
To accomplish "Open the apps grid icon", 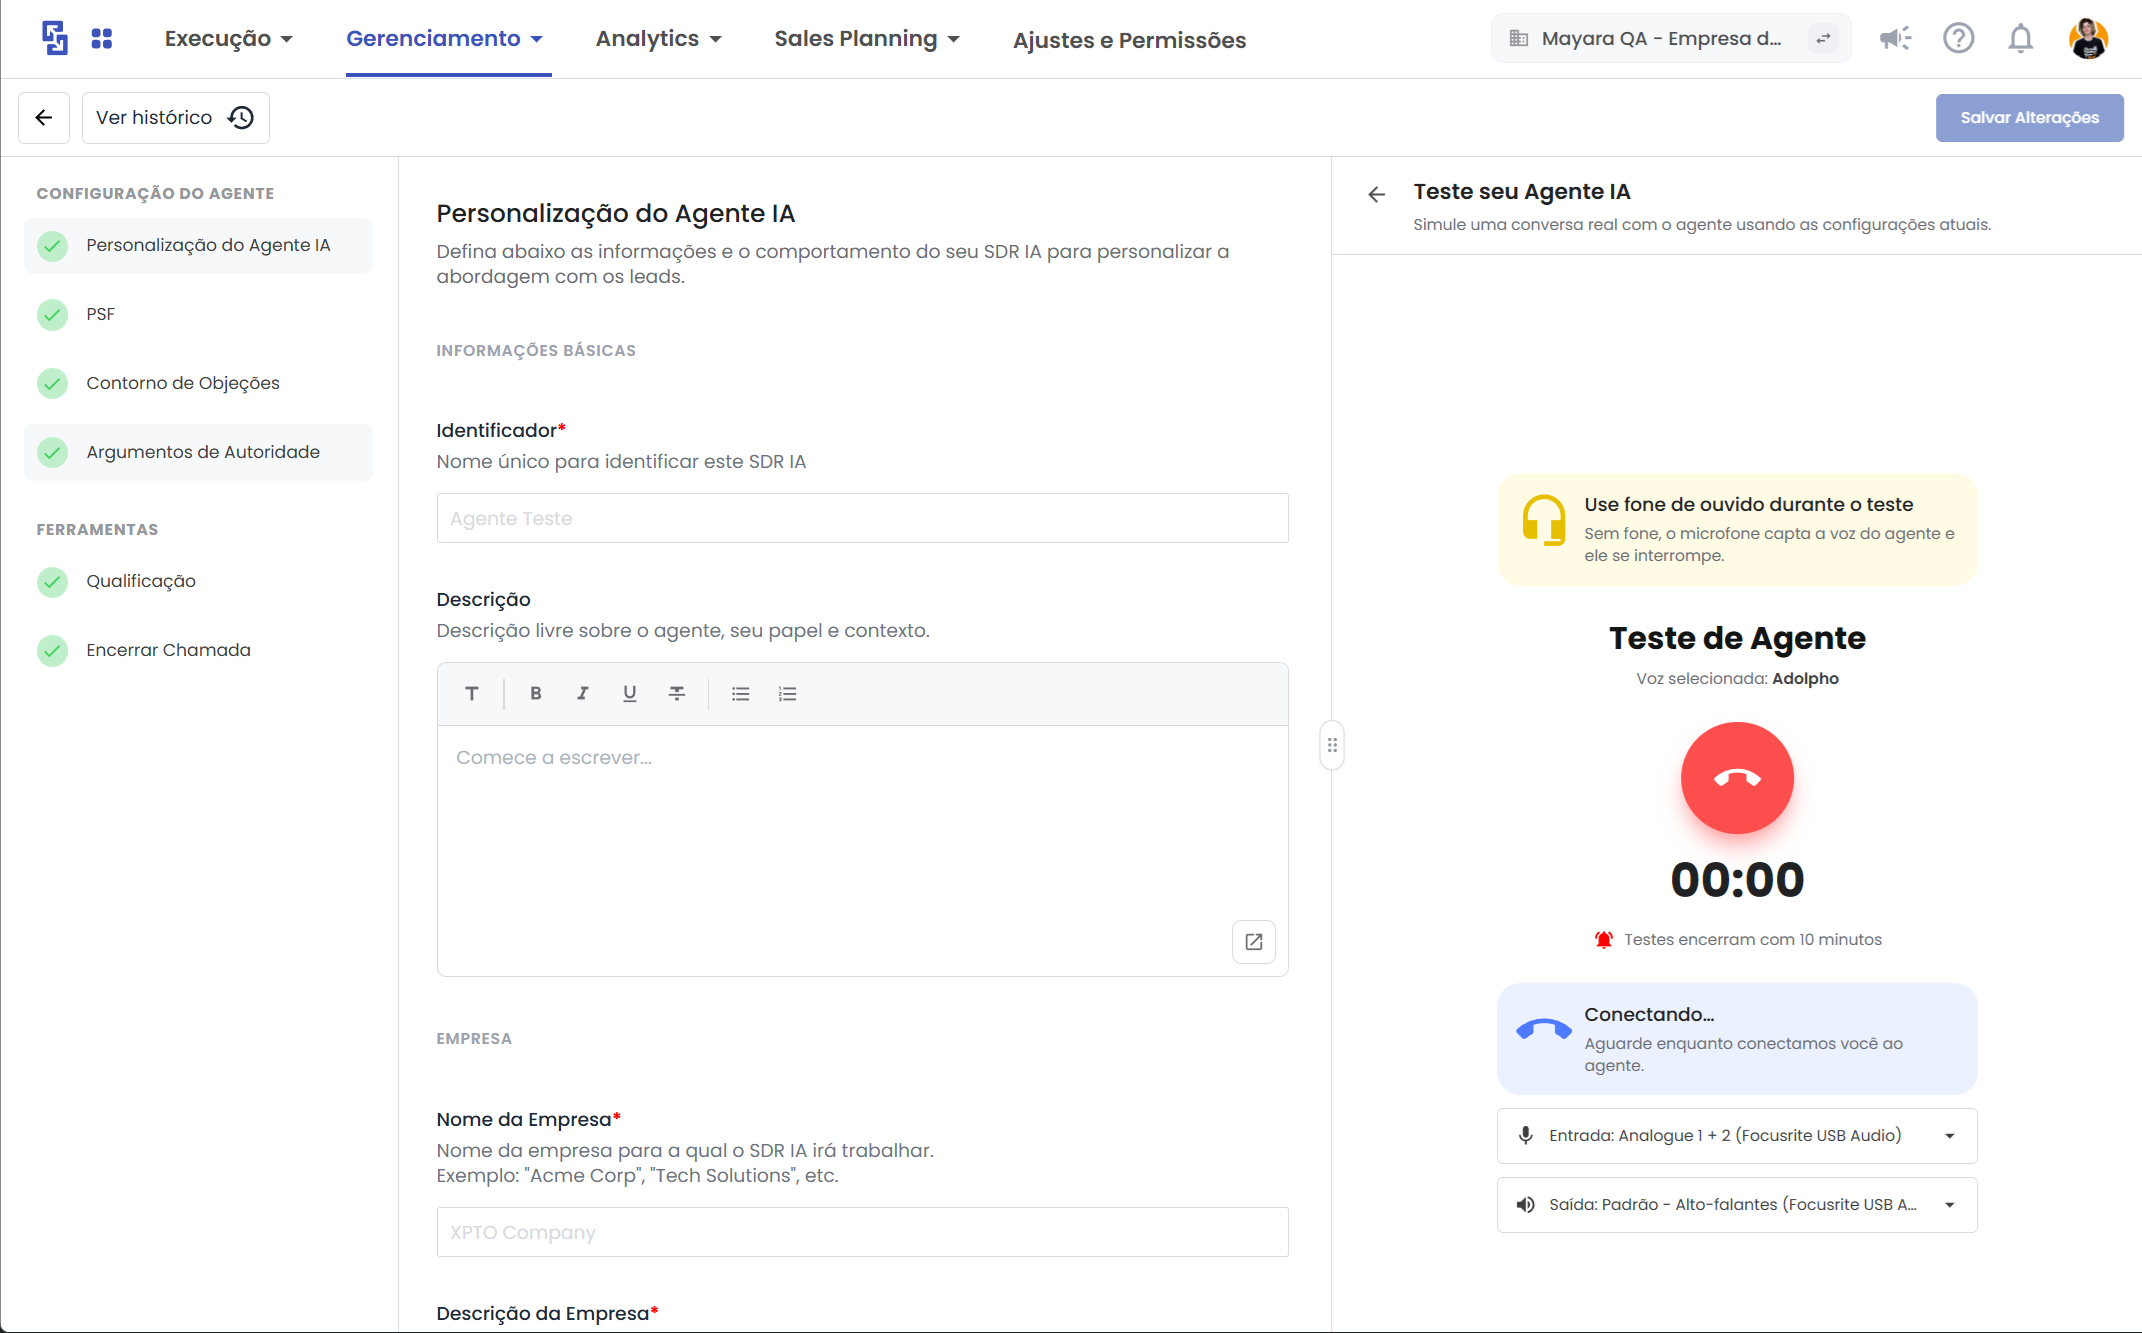I will pyautogui.click(x=102, y=39).
